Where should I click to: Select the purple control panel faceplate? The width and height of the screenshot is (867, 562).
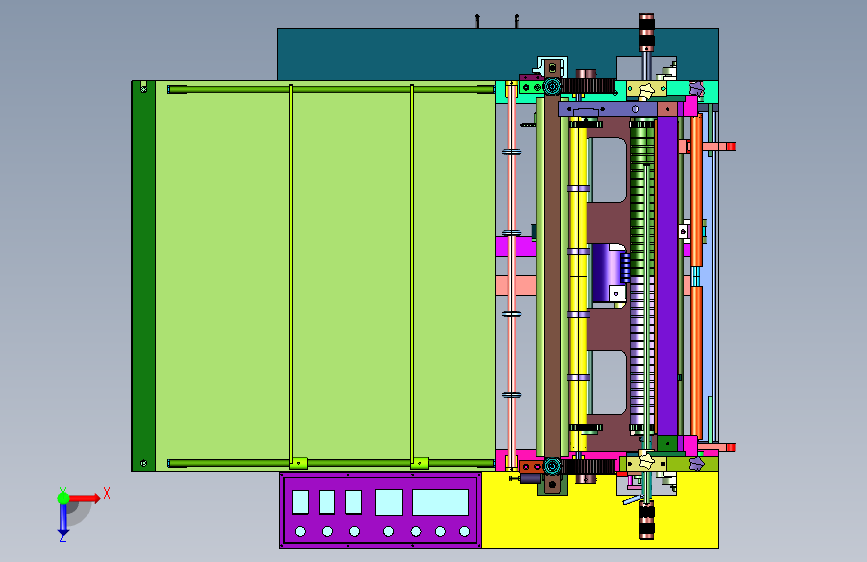point(380,511)
